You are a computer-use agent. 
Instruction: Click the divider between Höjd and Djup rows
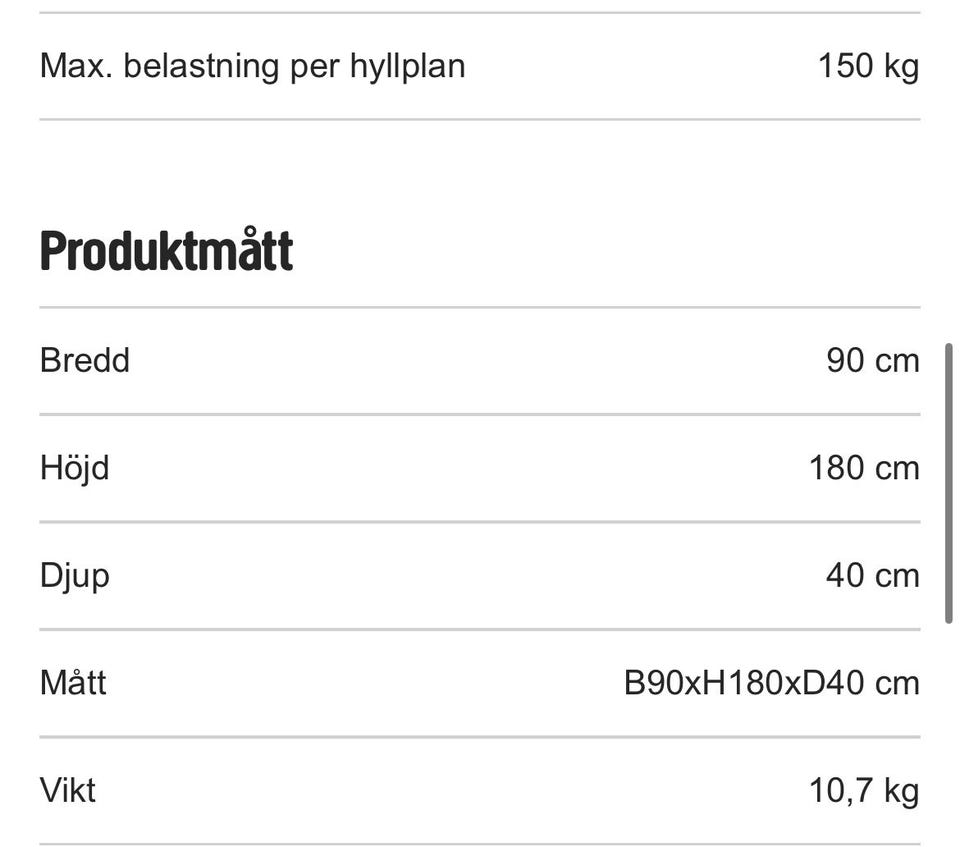pyautogui.click(x=480, y=522)
